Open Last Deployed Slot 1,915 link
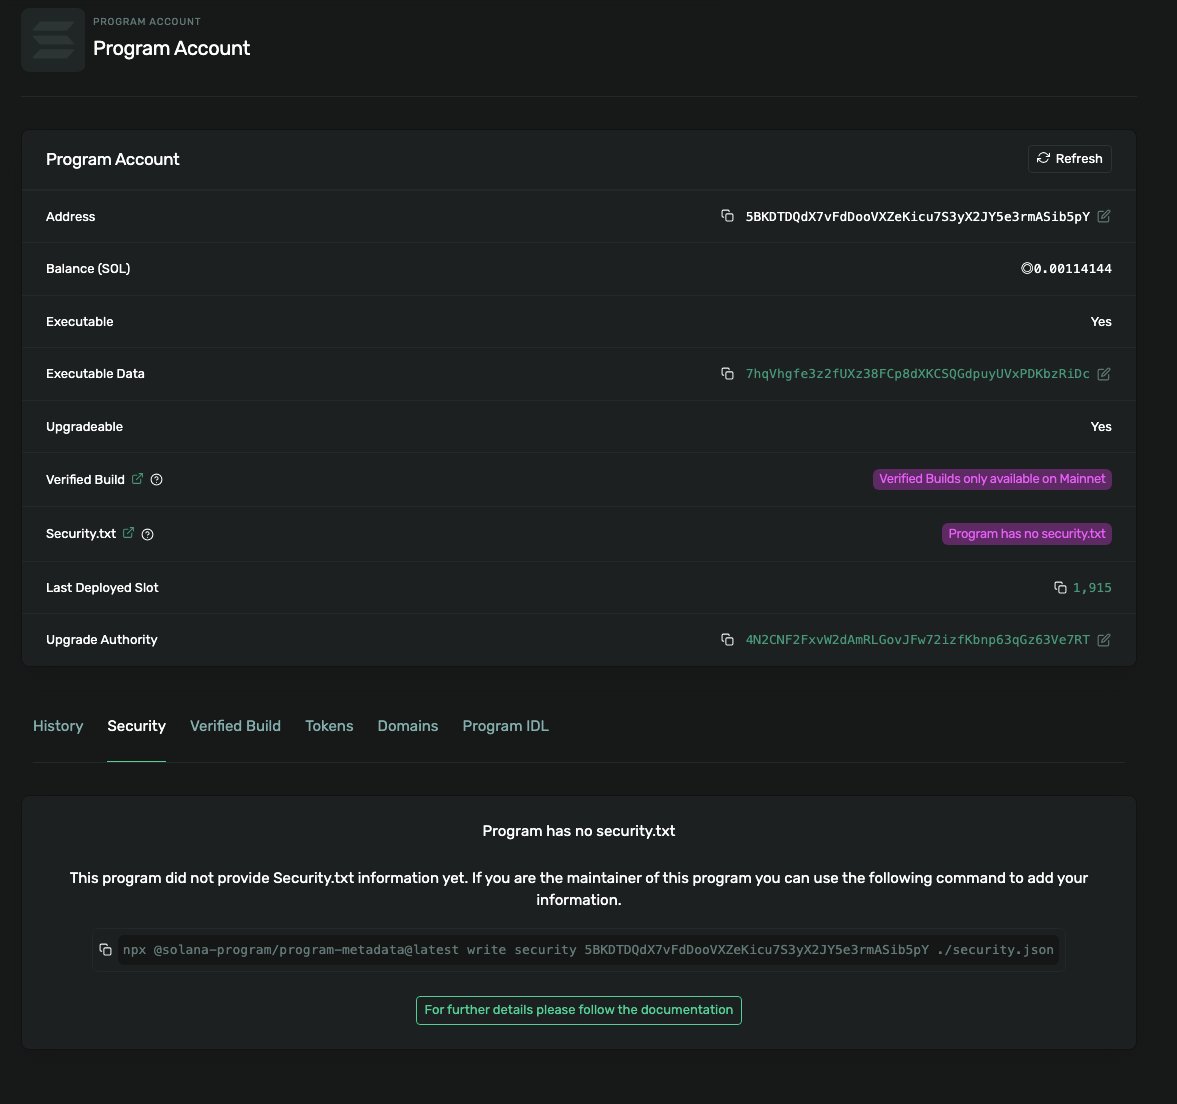The height and width of the screenshot is (1104, 1177). (x=1092, y=588)
